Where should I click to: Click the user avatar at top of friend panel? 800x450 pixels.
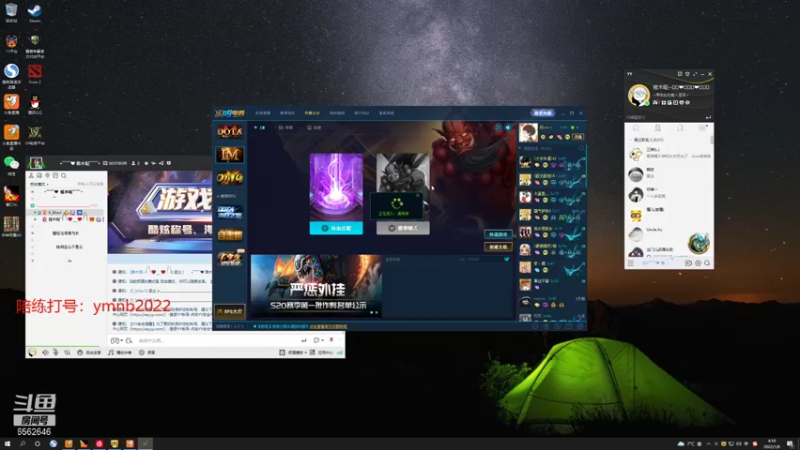[528, 133]
